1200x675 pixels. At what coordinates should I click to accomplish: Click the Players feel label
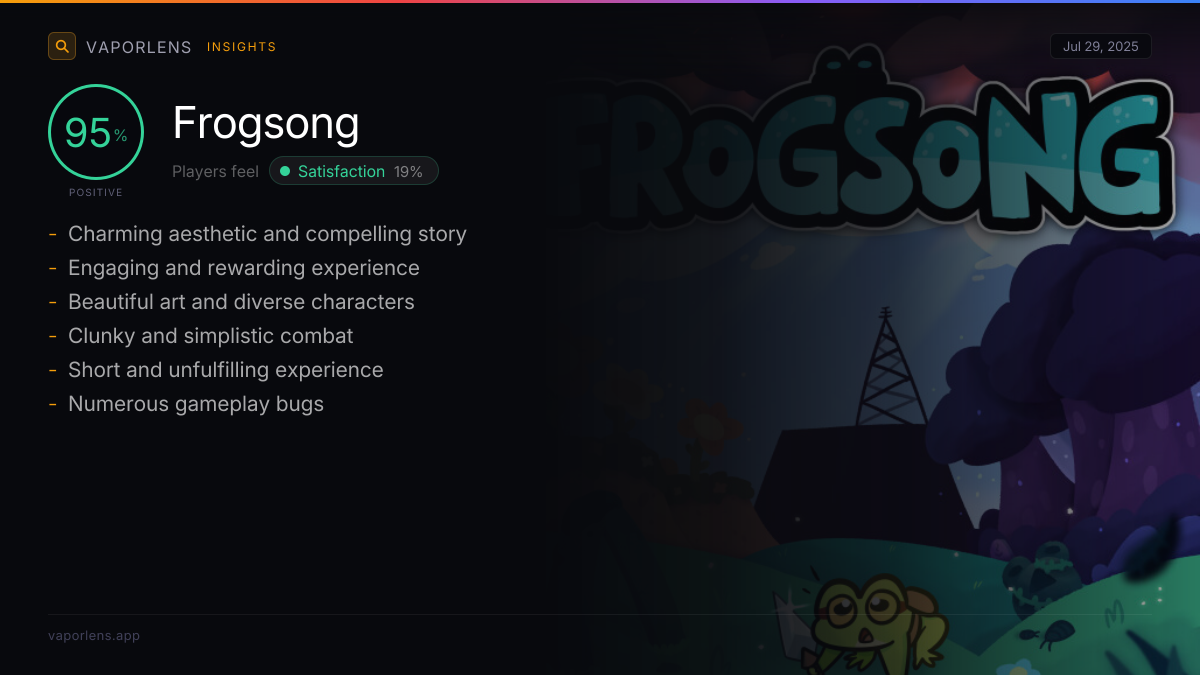coord(215,171)
